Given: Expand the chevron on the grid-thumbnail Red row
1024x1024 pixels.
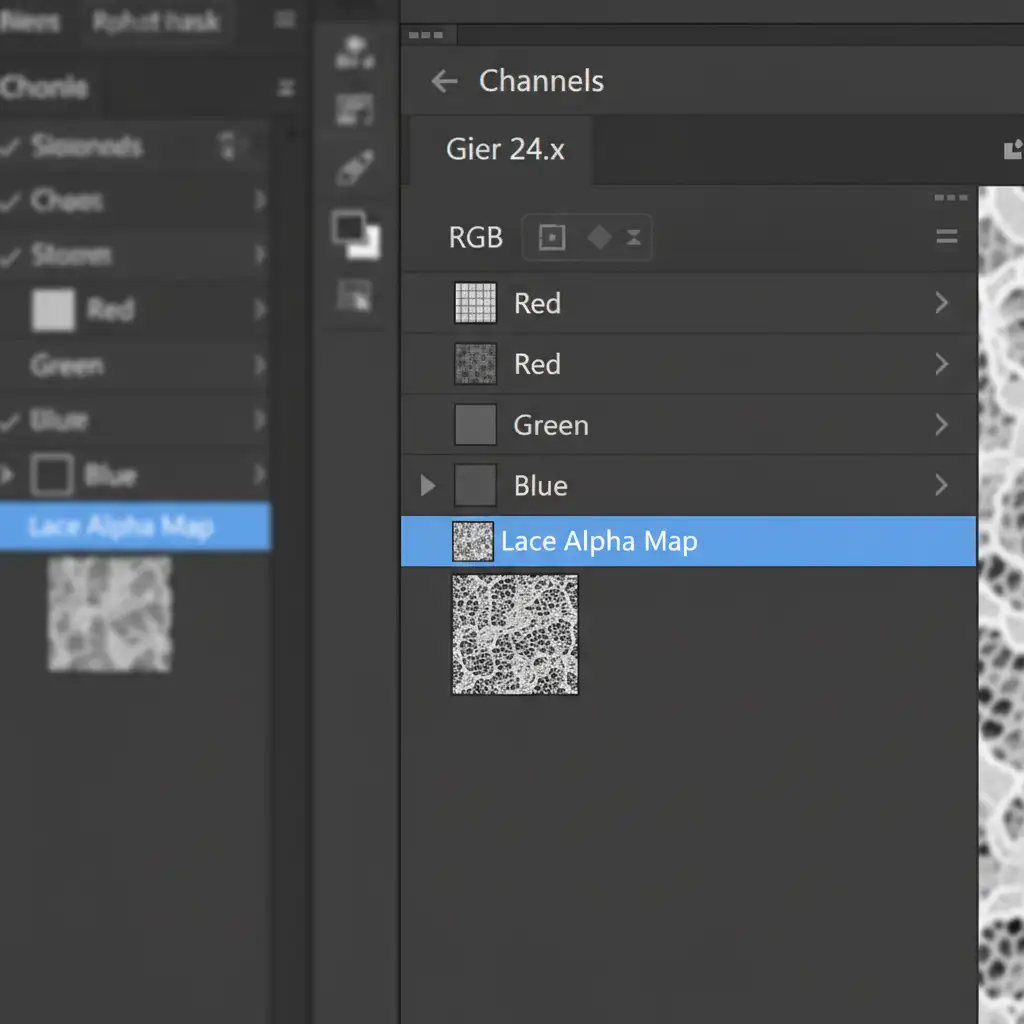Looking at the screenshot, I should coord(941,303).
